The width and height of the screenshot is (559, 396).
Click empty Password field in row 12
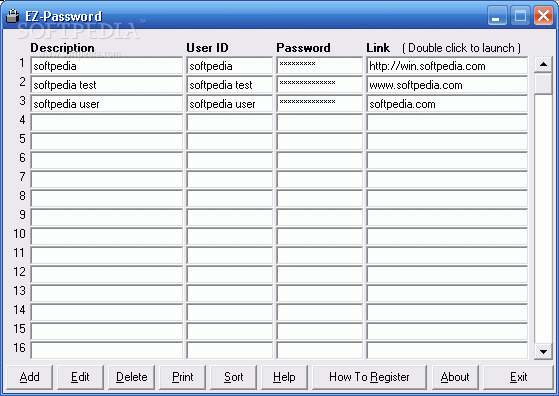tap(320, 275)
